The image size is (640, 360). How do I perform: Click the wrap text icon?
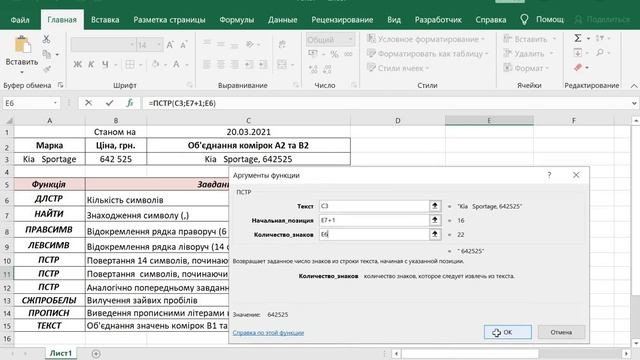(x=282, y=44)
